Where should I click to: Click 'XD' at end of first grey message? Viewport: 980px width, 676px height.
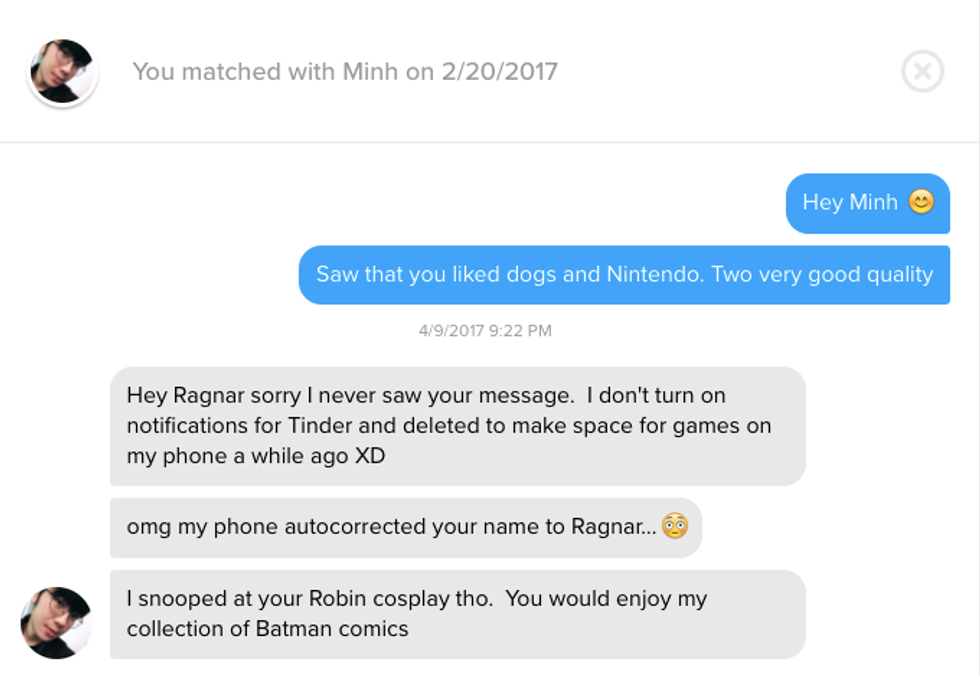pos(371,456)
